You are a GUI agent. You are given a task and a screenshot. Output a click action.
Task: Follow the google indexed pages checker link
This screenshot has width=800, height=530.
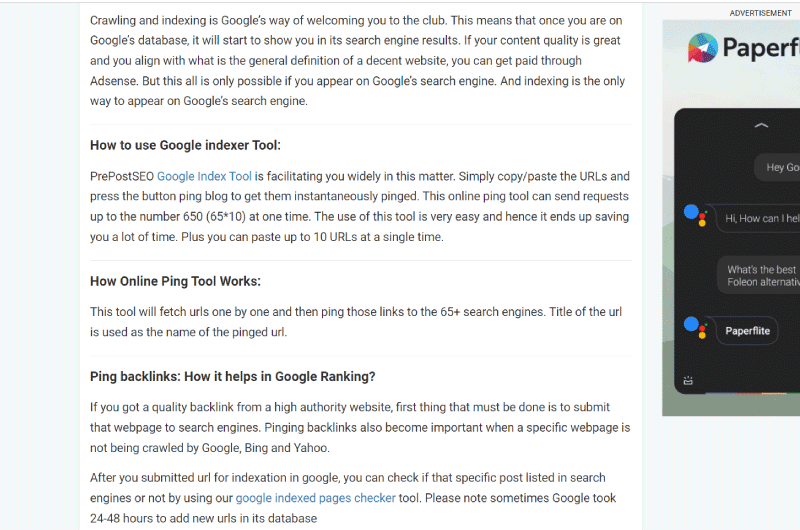[315, 498]
